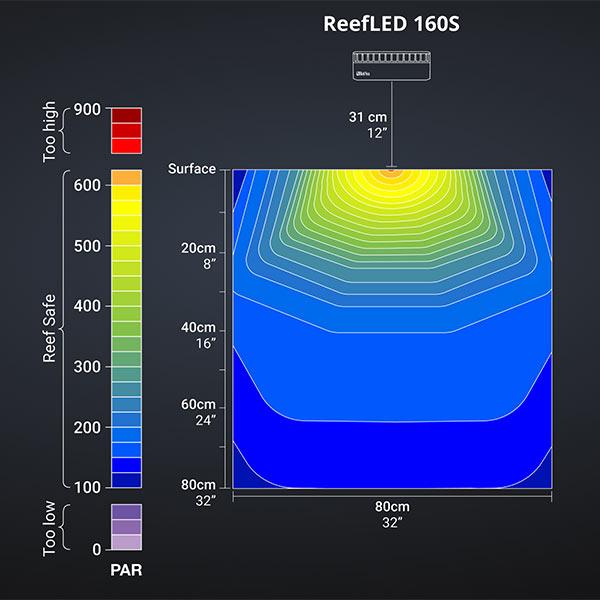
Task: Click the orange hotspot at the water surface
Action: pos(391,172)
